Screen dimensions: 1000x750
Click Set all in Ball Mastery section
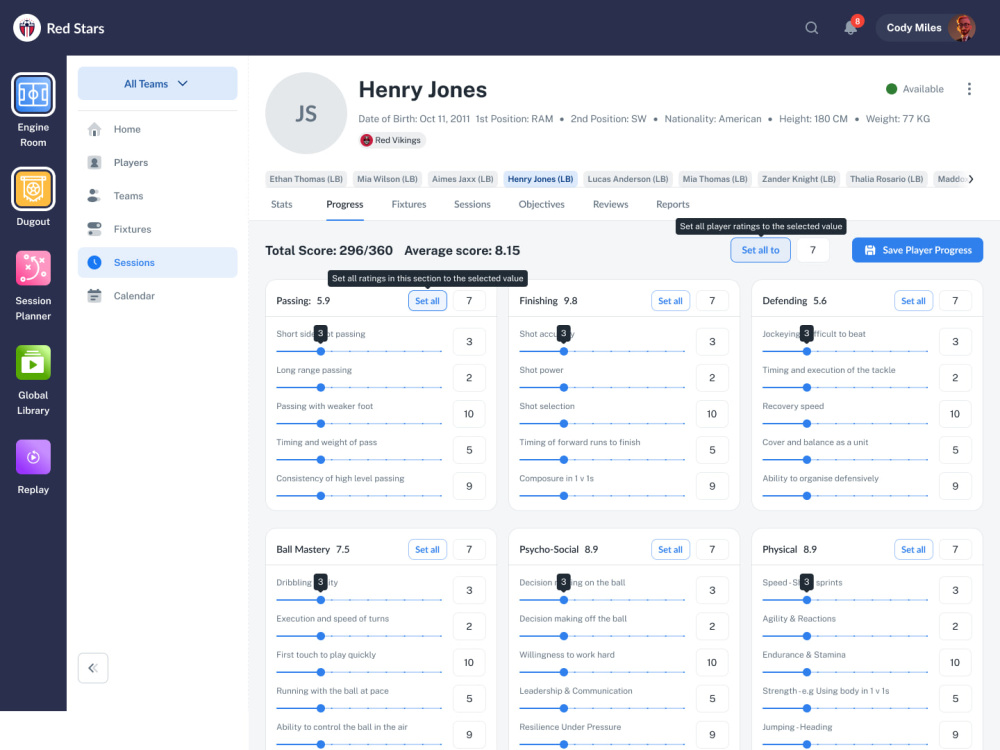(427, 550)
